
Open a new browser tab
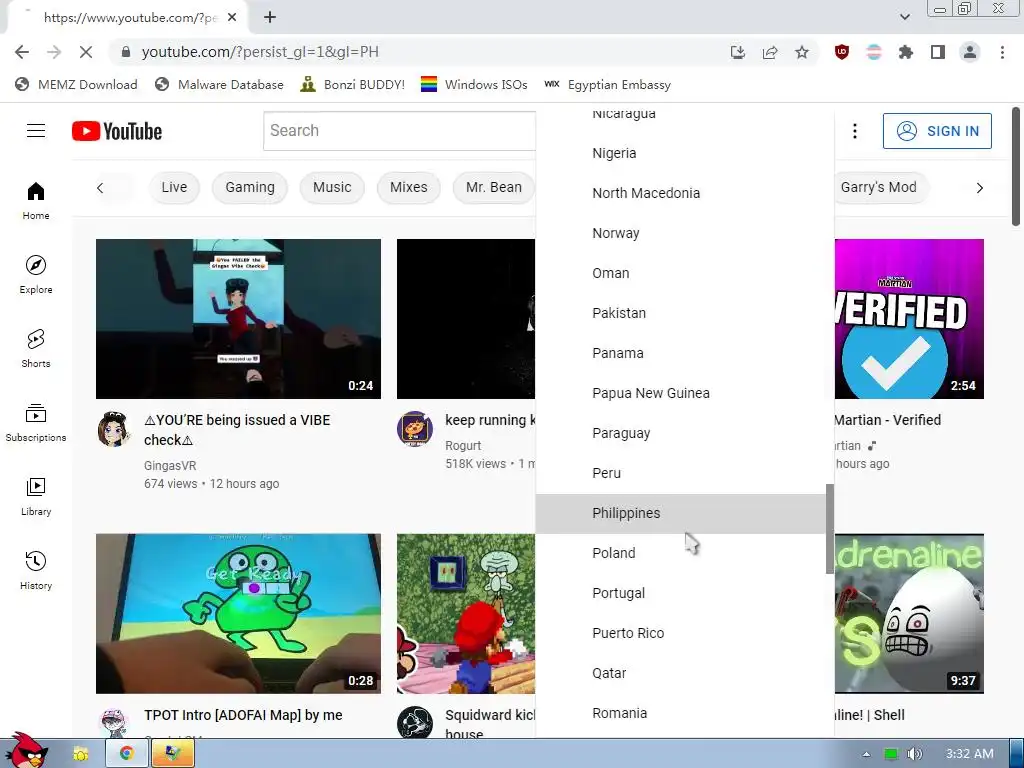(270, 18)
